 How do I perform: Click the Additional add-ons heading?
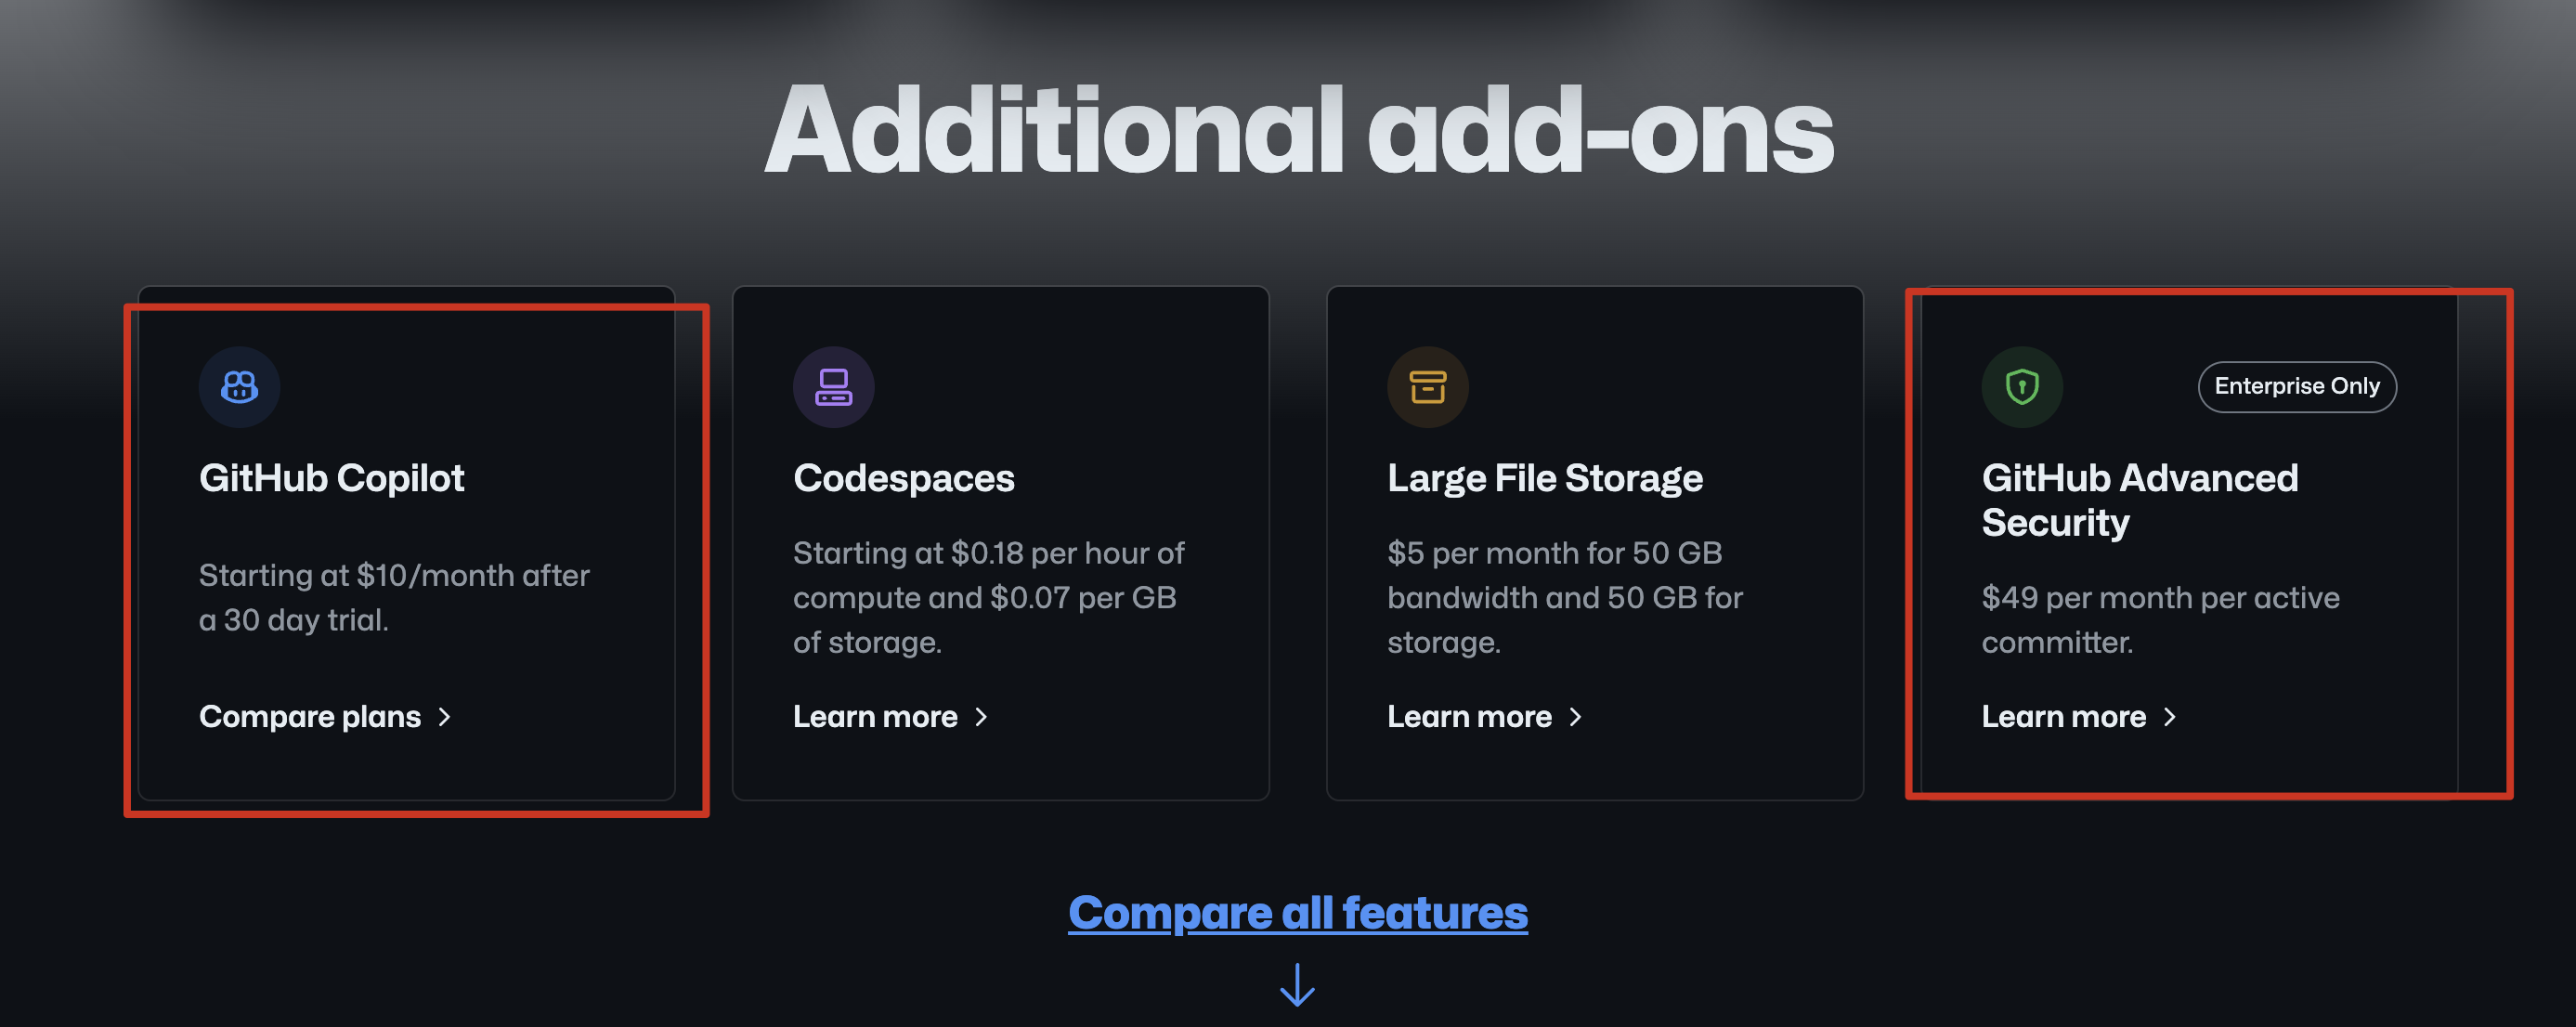pyautogui.click(x=1298, y=131)
